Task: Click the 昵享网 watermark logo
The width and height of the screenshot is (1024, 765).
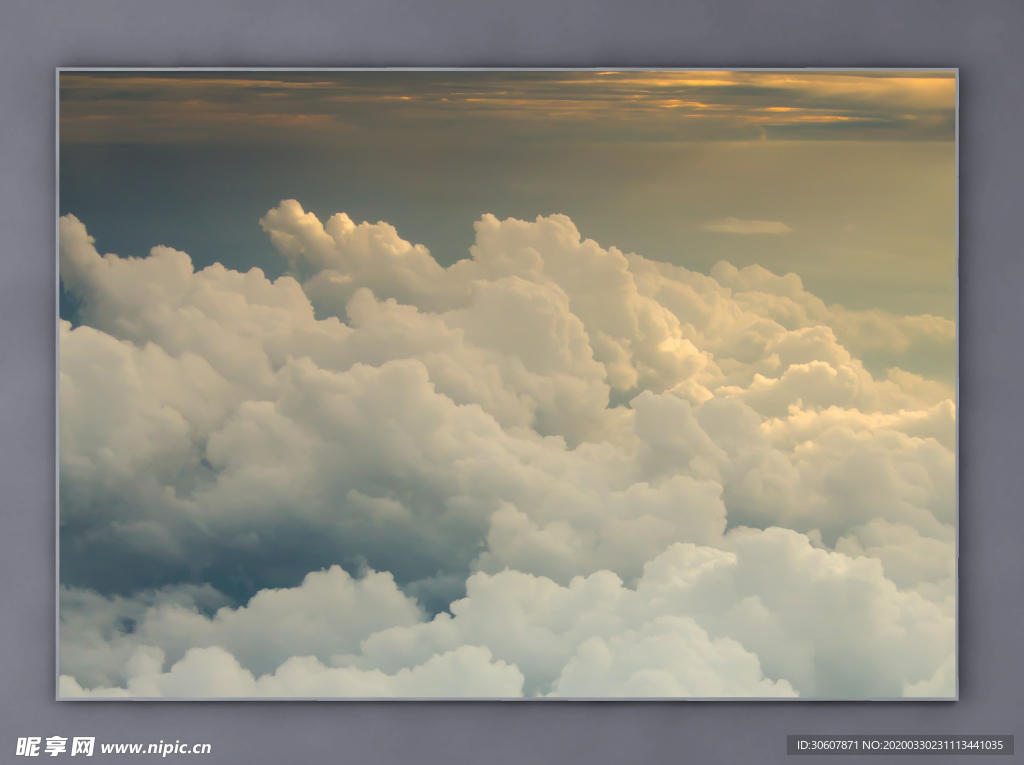Action: (x=55, y=746)
